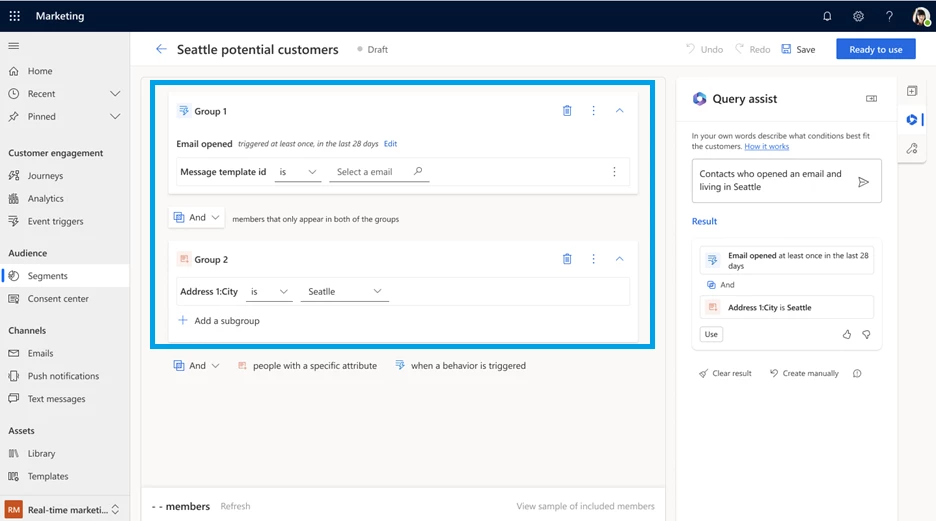The image size is (936, 521).
Task: Go back using the back arrow
Action: point(161,49)
